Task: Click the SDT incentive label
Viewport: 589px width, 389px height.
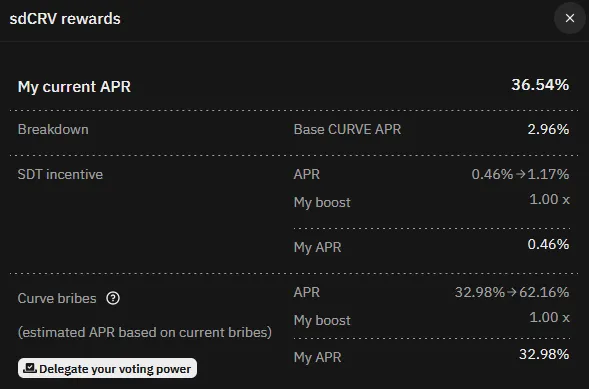Action: (x=60, y=174)
